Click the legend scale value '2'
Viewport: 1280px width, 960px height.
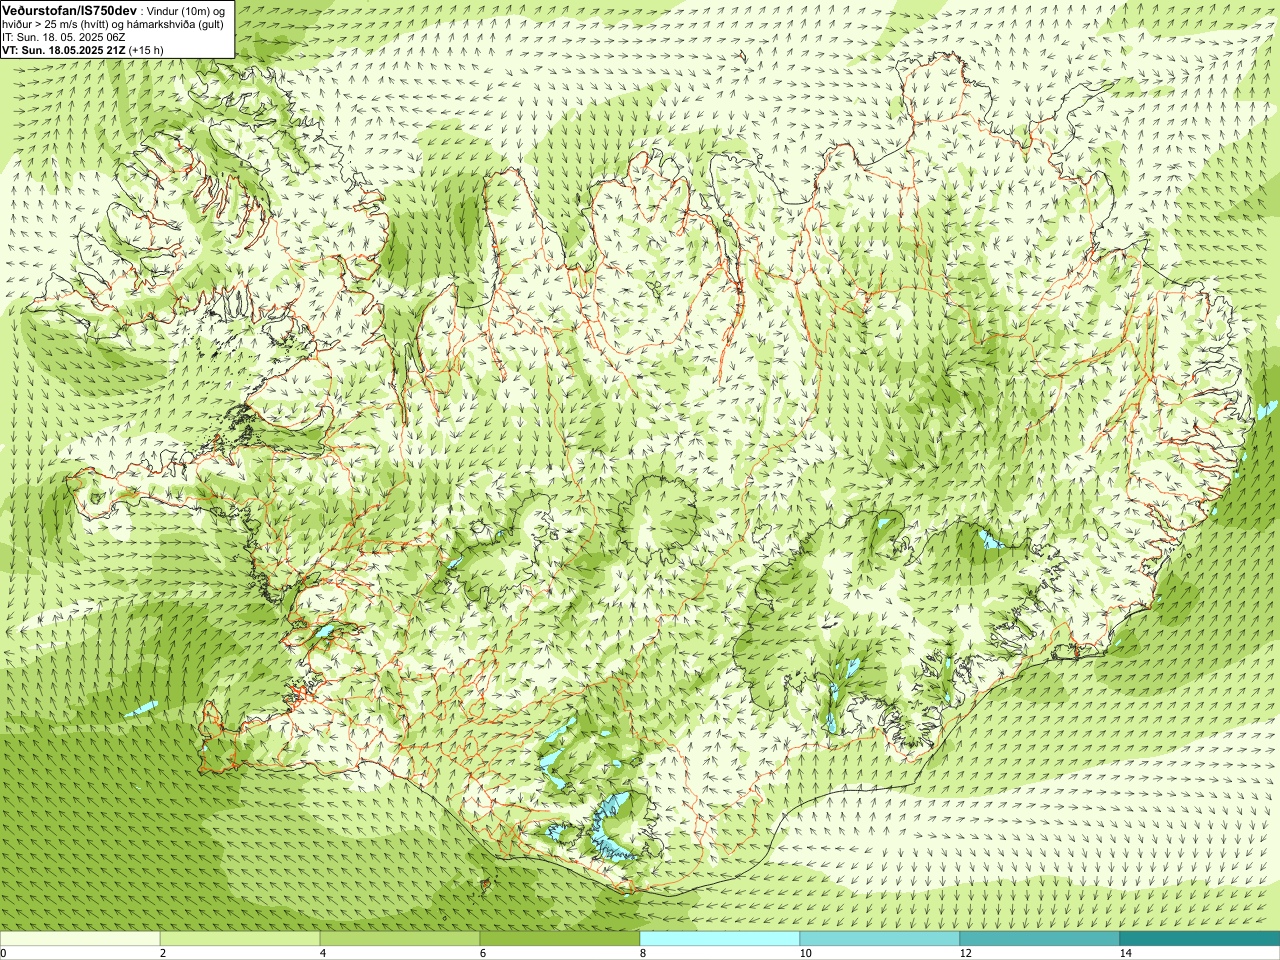coord(163,953)
